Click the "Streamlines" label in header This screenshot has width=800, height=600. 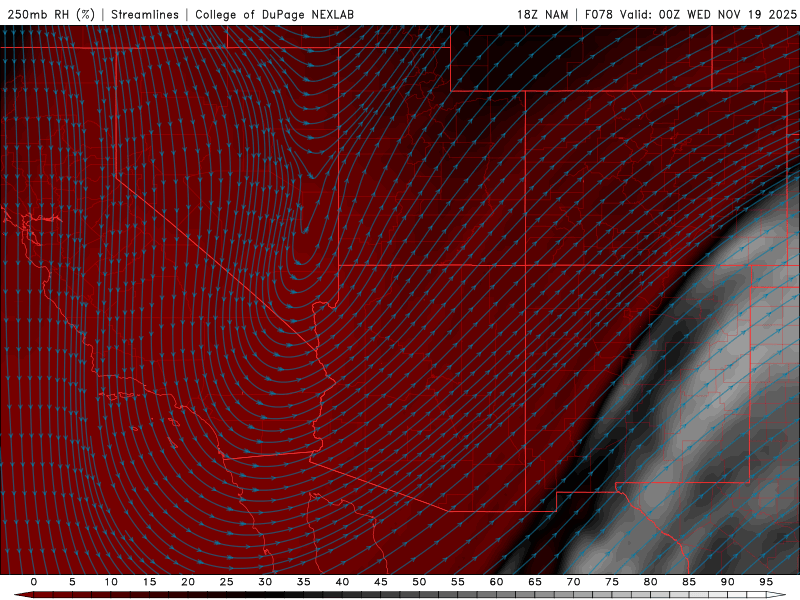pos(145,14)
